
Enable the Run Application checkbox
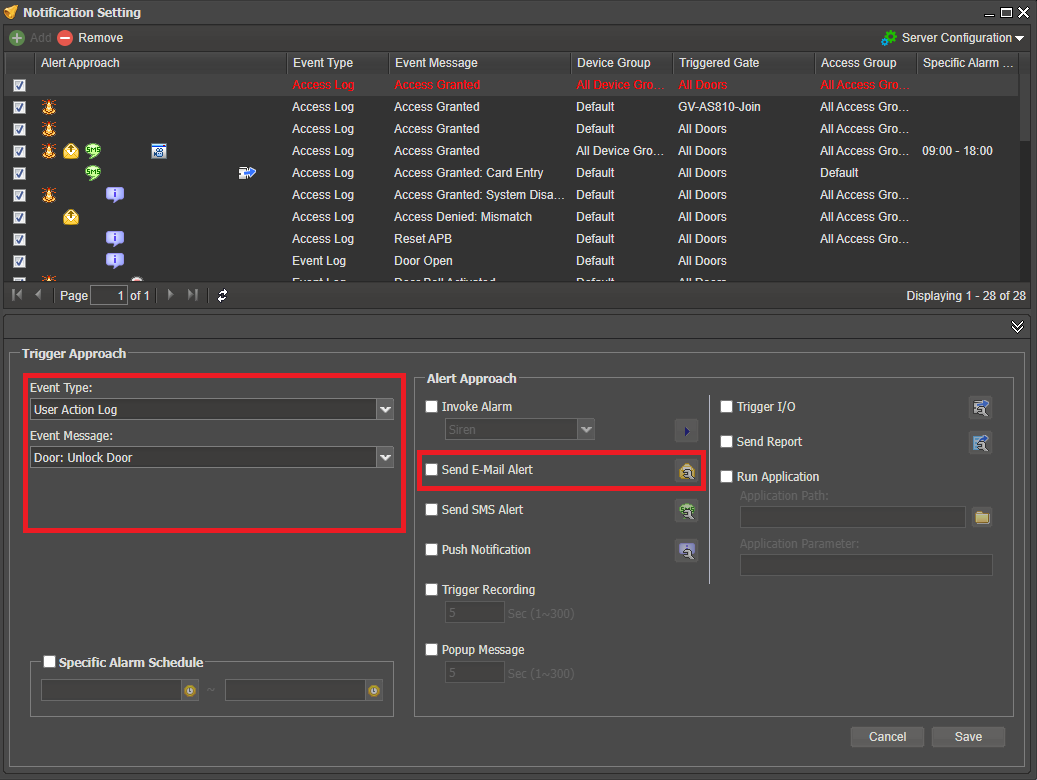727,476
